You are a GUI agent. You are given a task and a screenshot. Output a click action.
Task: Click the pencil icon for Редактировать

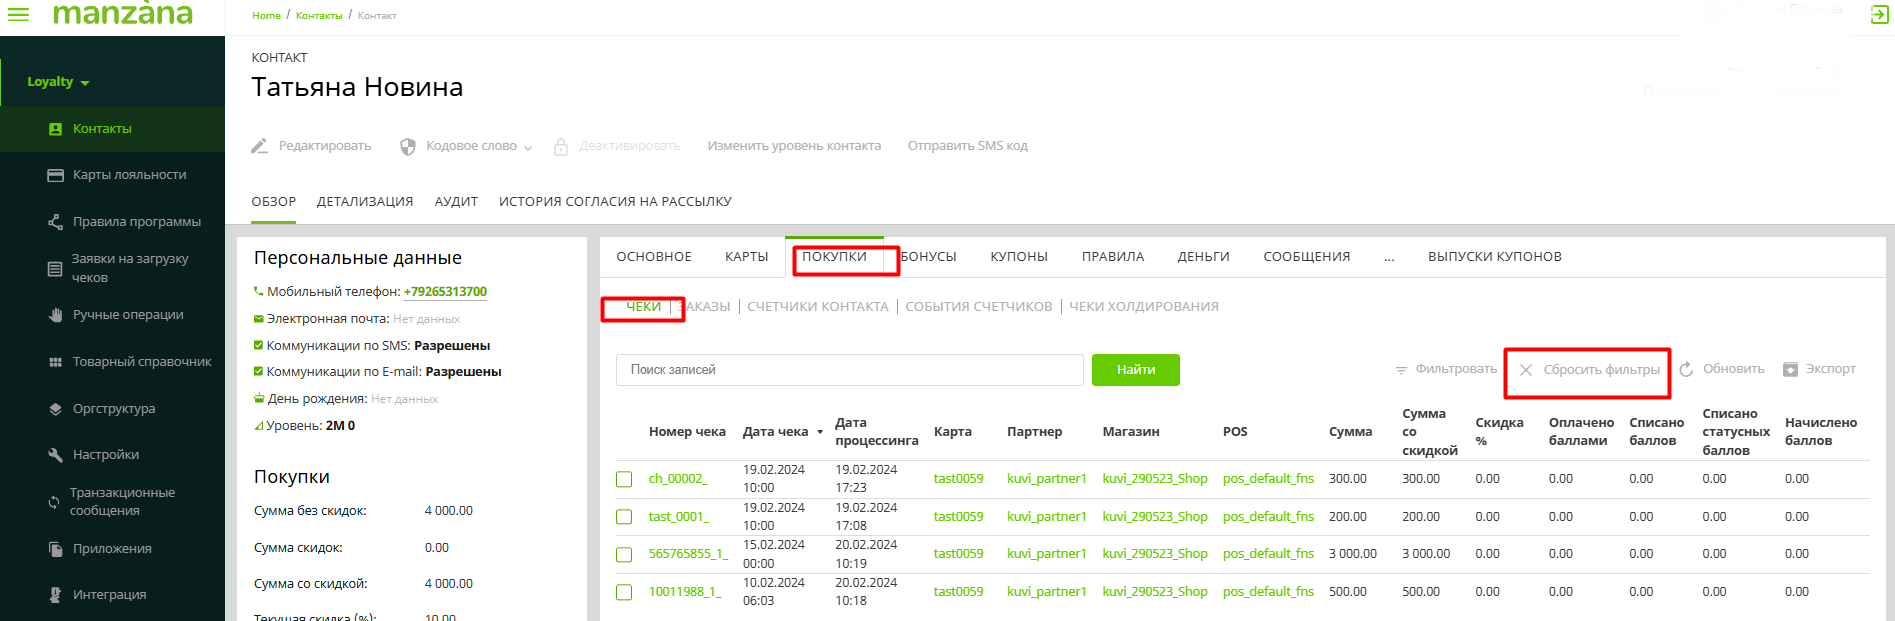coord(259,146)
